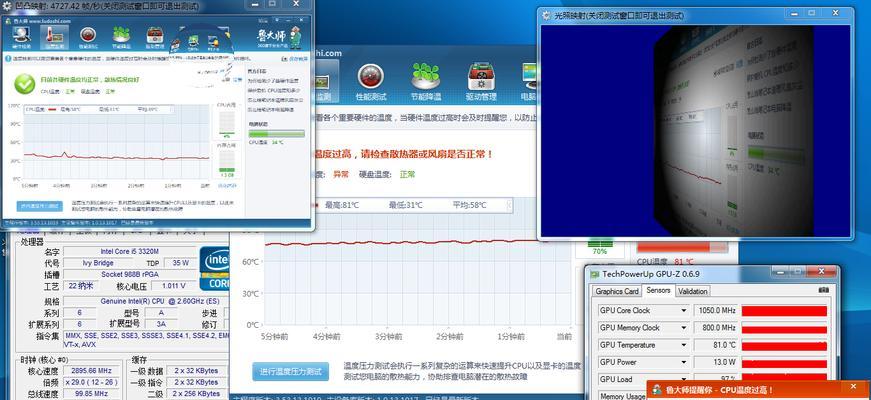The image size is (871, 400).
Task: Click the GPU Memory Clock red sensor graph
Action: click(784, 328)
